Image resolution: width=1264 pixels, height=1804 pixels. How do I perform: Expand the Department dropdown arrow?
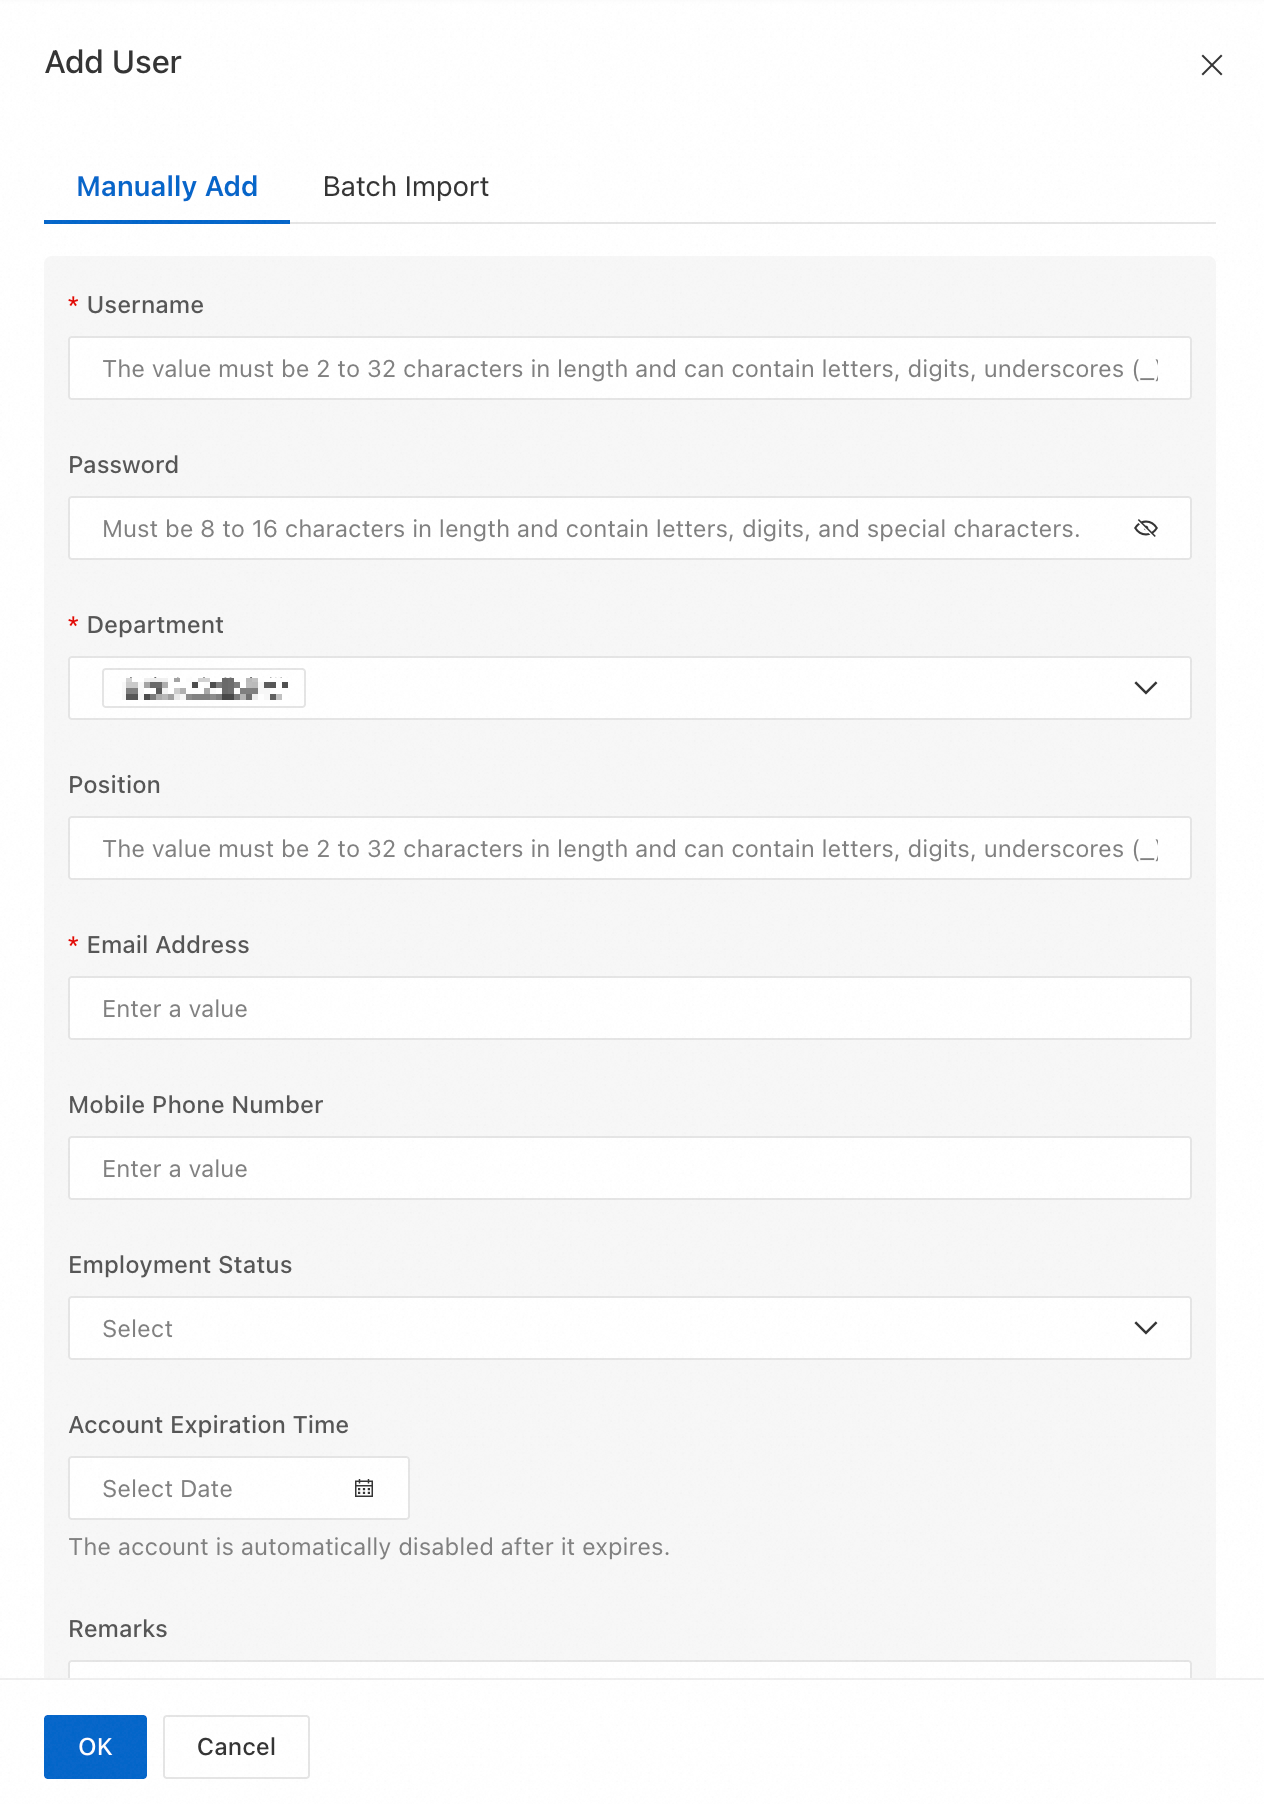[1146, 688]
